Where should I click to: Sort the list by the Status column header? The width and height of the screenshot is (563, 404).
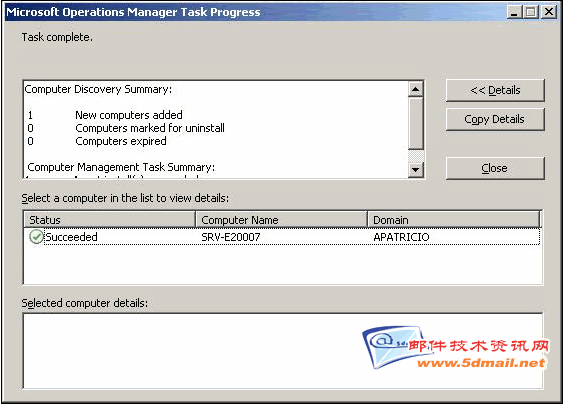click(x=110, y=220)
